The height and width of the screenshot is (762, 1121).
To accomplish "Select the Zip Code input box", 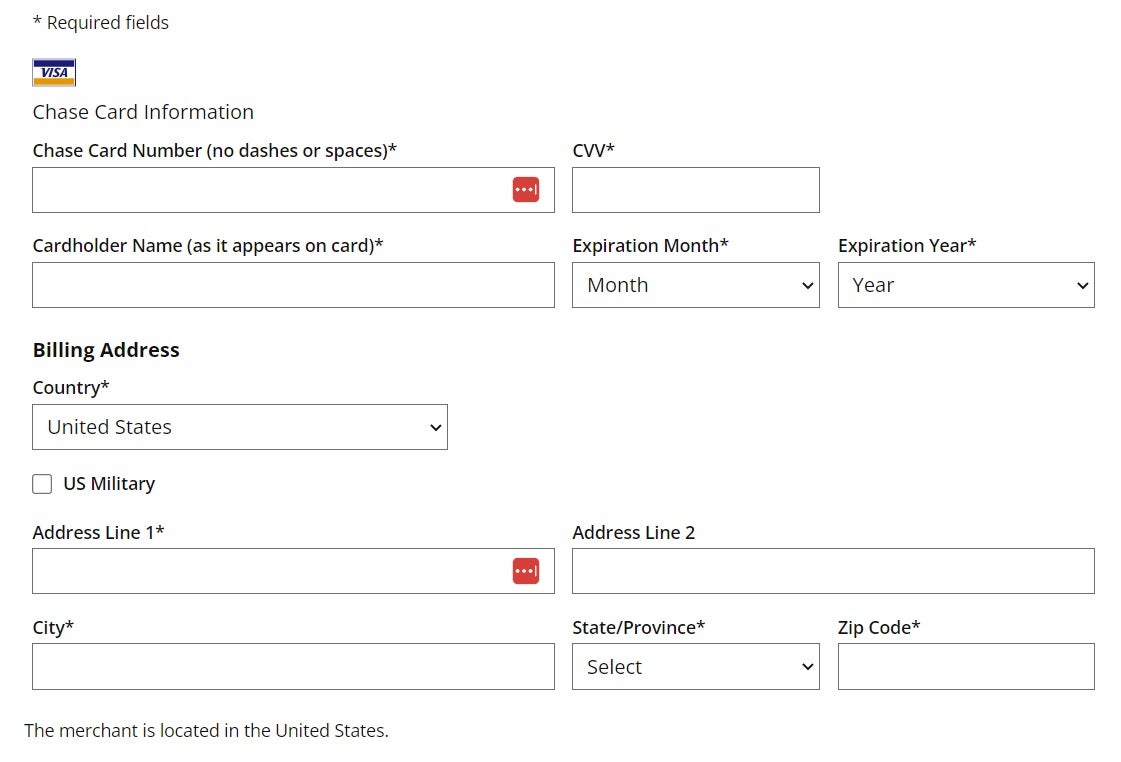I will pyautogui.click(x=965, y=667).
